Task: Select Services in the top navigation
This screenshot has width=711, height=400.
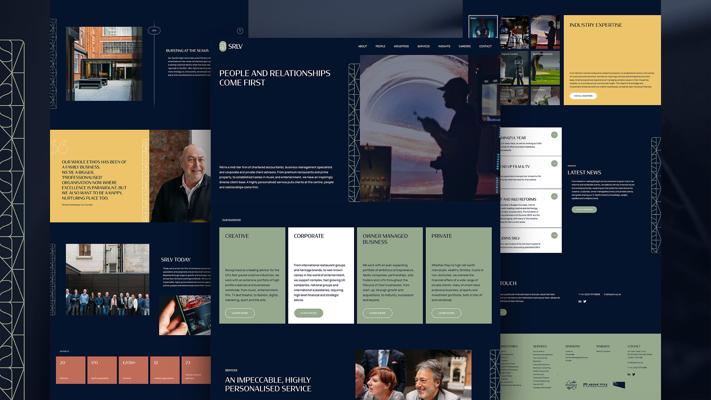Action: click(424, 46)
